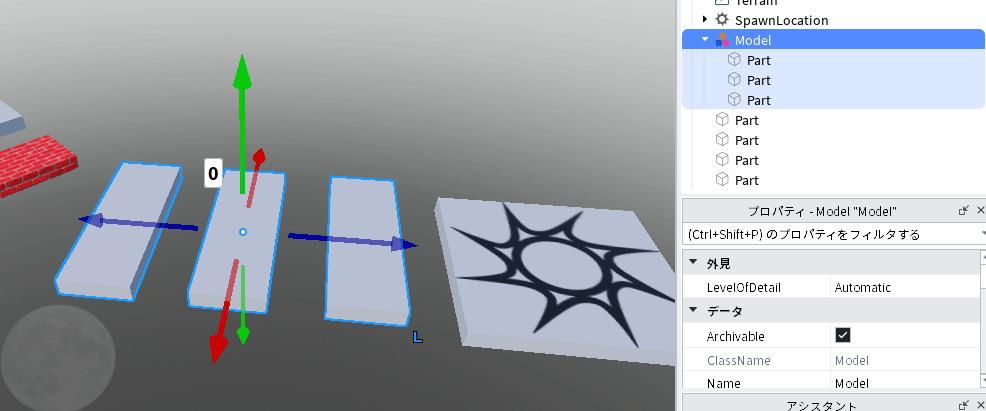The height and width of the screenshot is (411, 986).
Task: Close the プロパティ panel
Action: pos(980,211)
